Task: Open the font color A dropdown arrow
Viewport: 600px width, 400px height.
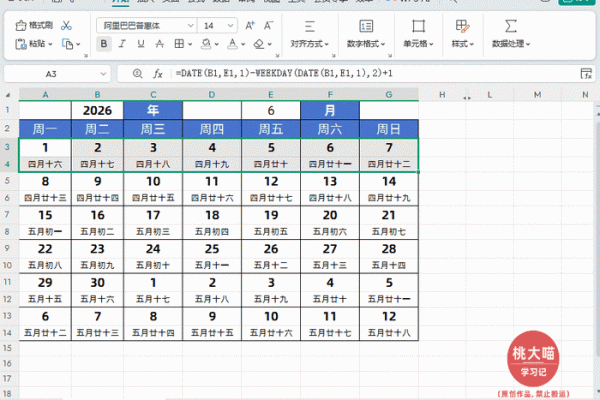Action: tap(240, 44)
